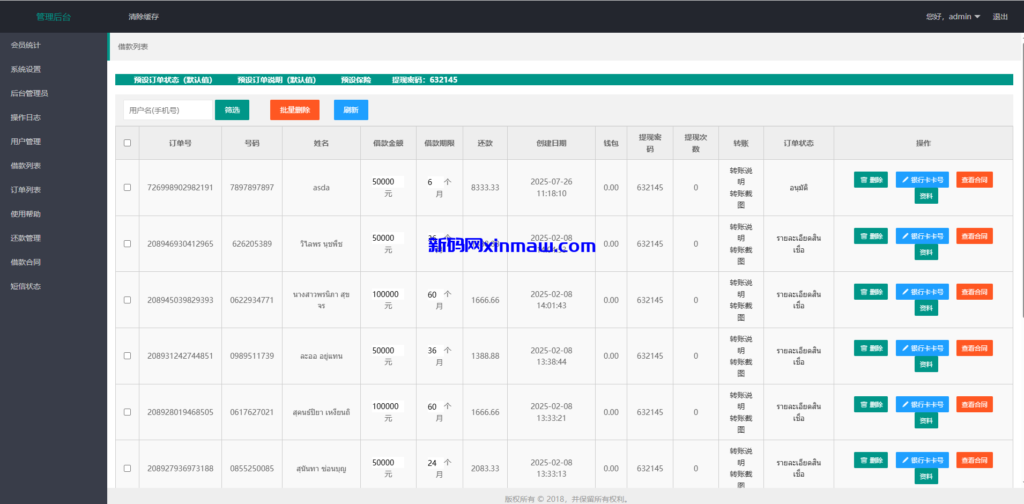Delete order 208946930412965 via trash button
1024x504 pixels.
coord(871,236)
